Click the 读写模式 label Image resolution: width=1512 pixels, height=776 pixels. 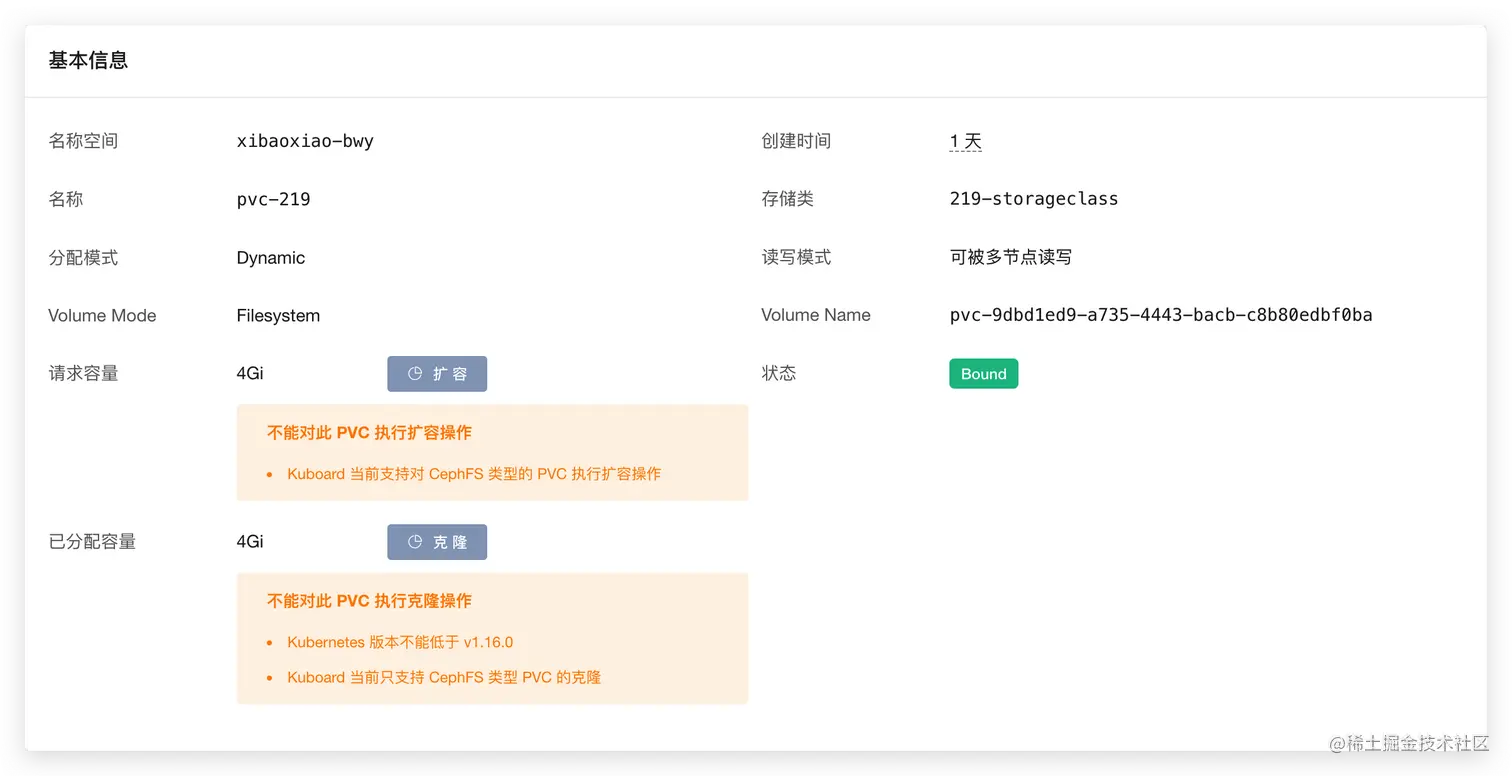[796, 257]
